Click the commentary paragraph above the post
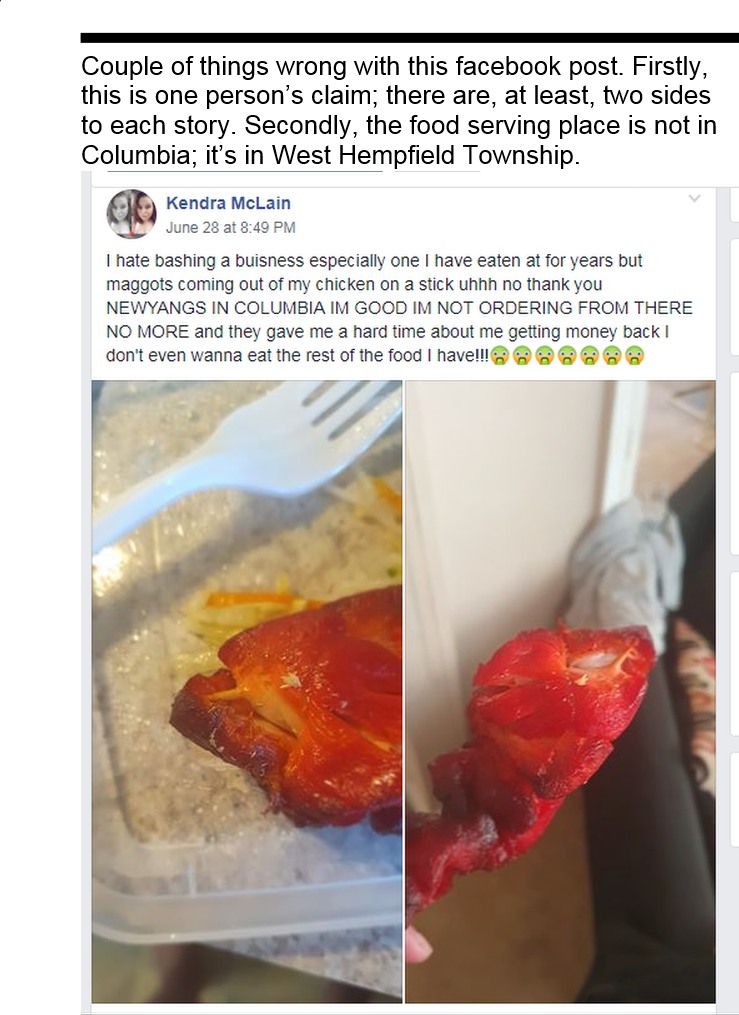Screen dimensions: 739x1015 tap(399, 111)
